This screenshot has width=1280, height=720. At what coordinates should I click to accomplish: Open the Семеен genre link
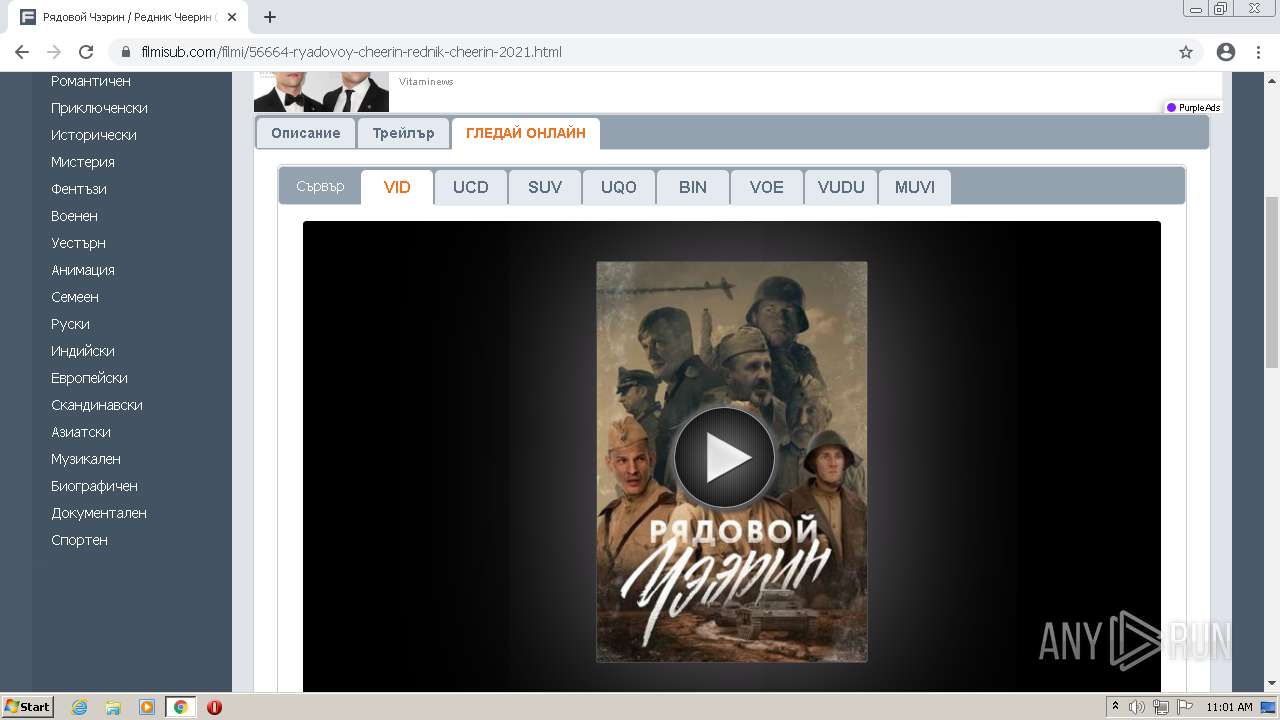tap(75, 297)
